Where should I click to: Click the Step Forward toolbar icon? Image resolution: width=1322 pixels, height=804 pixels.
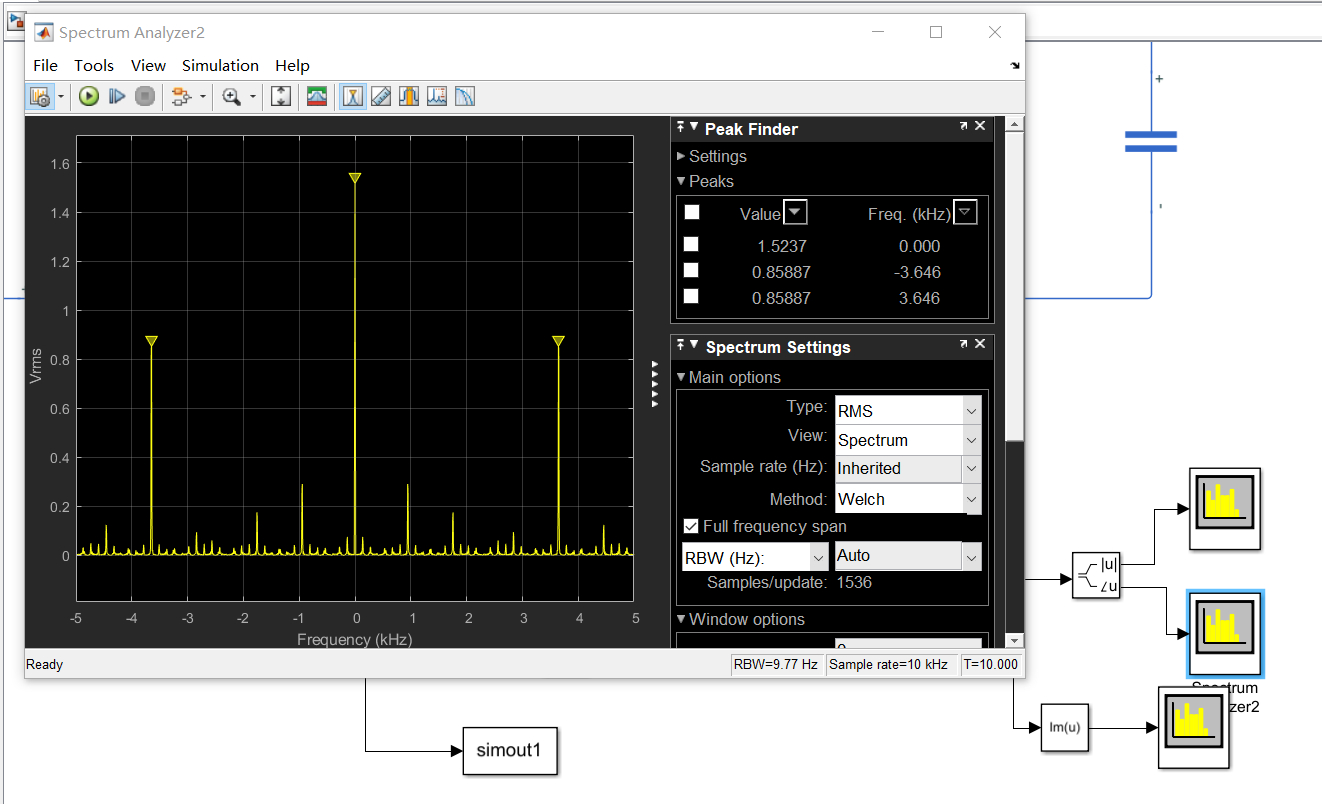117,96
